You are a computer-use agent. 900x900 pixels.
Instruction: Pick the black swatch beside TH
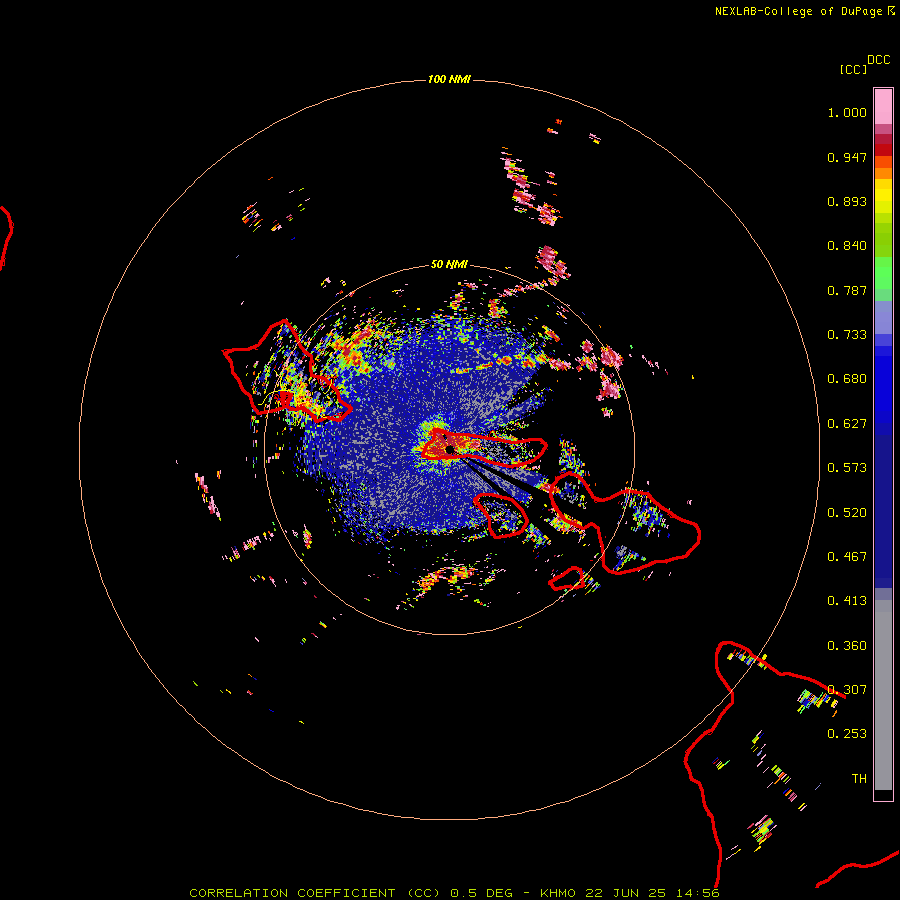(x=883, y=794)
